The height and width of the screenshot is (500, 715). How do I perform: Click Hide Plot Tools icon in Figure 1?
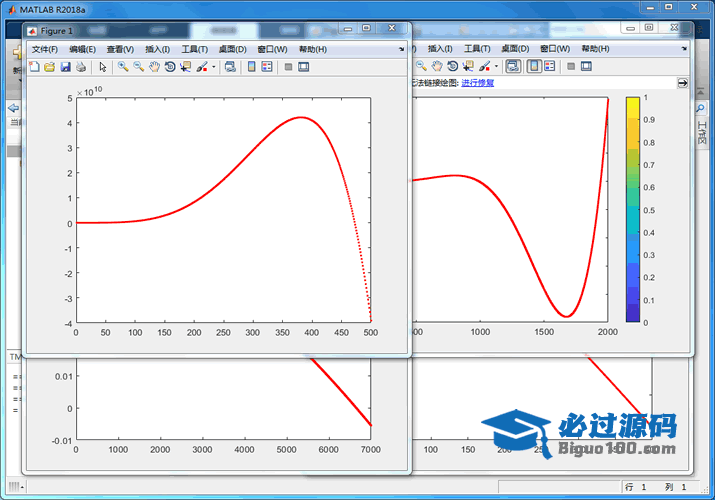point(288,67)
